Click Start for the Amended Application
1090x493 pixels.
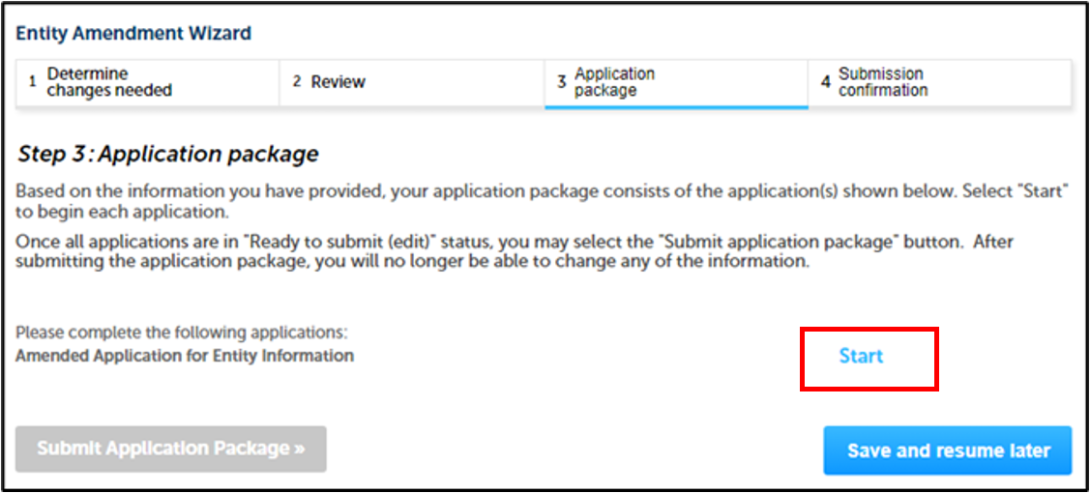click(861, 356)
